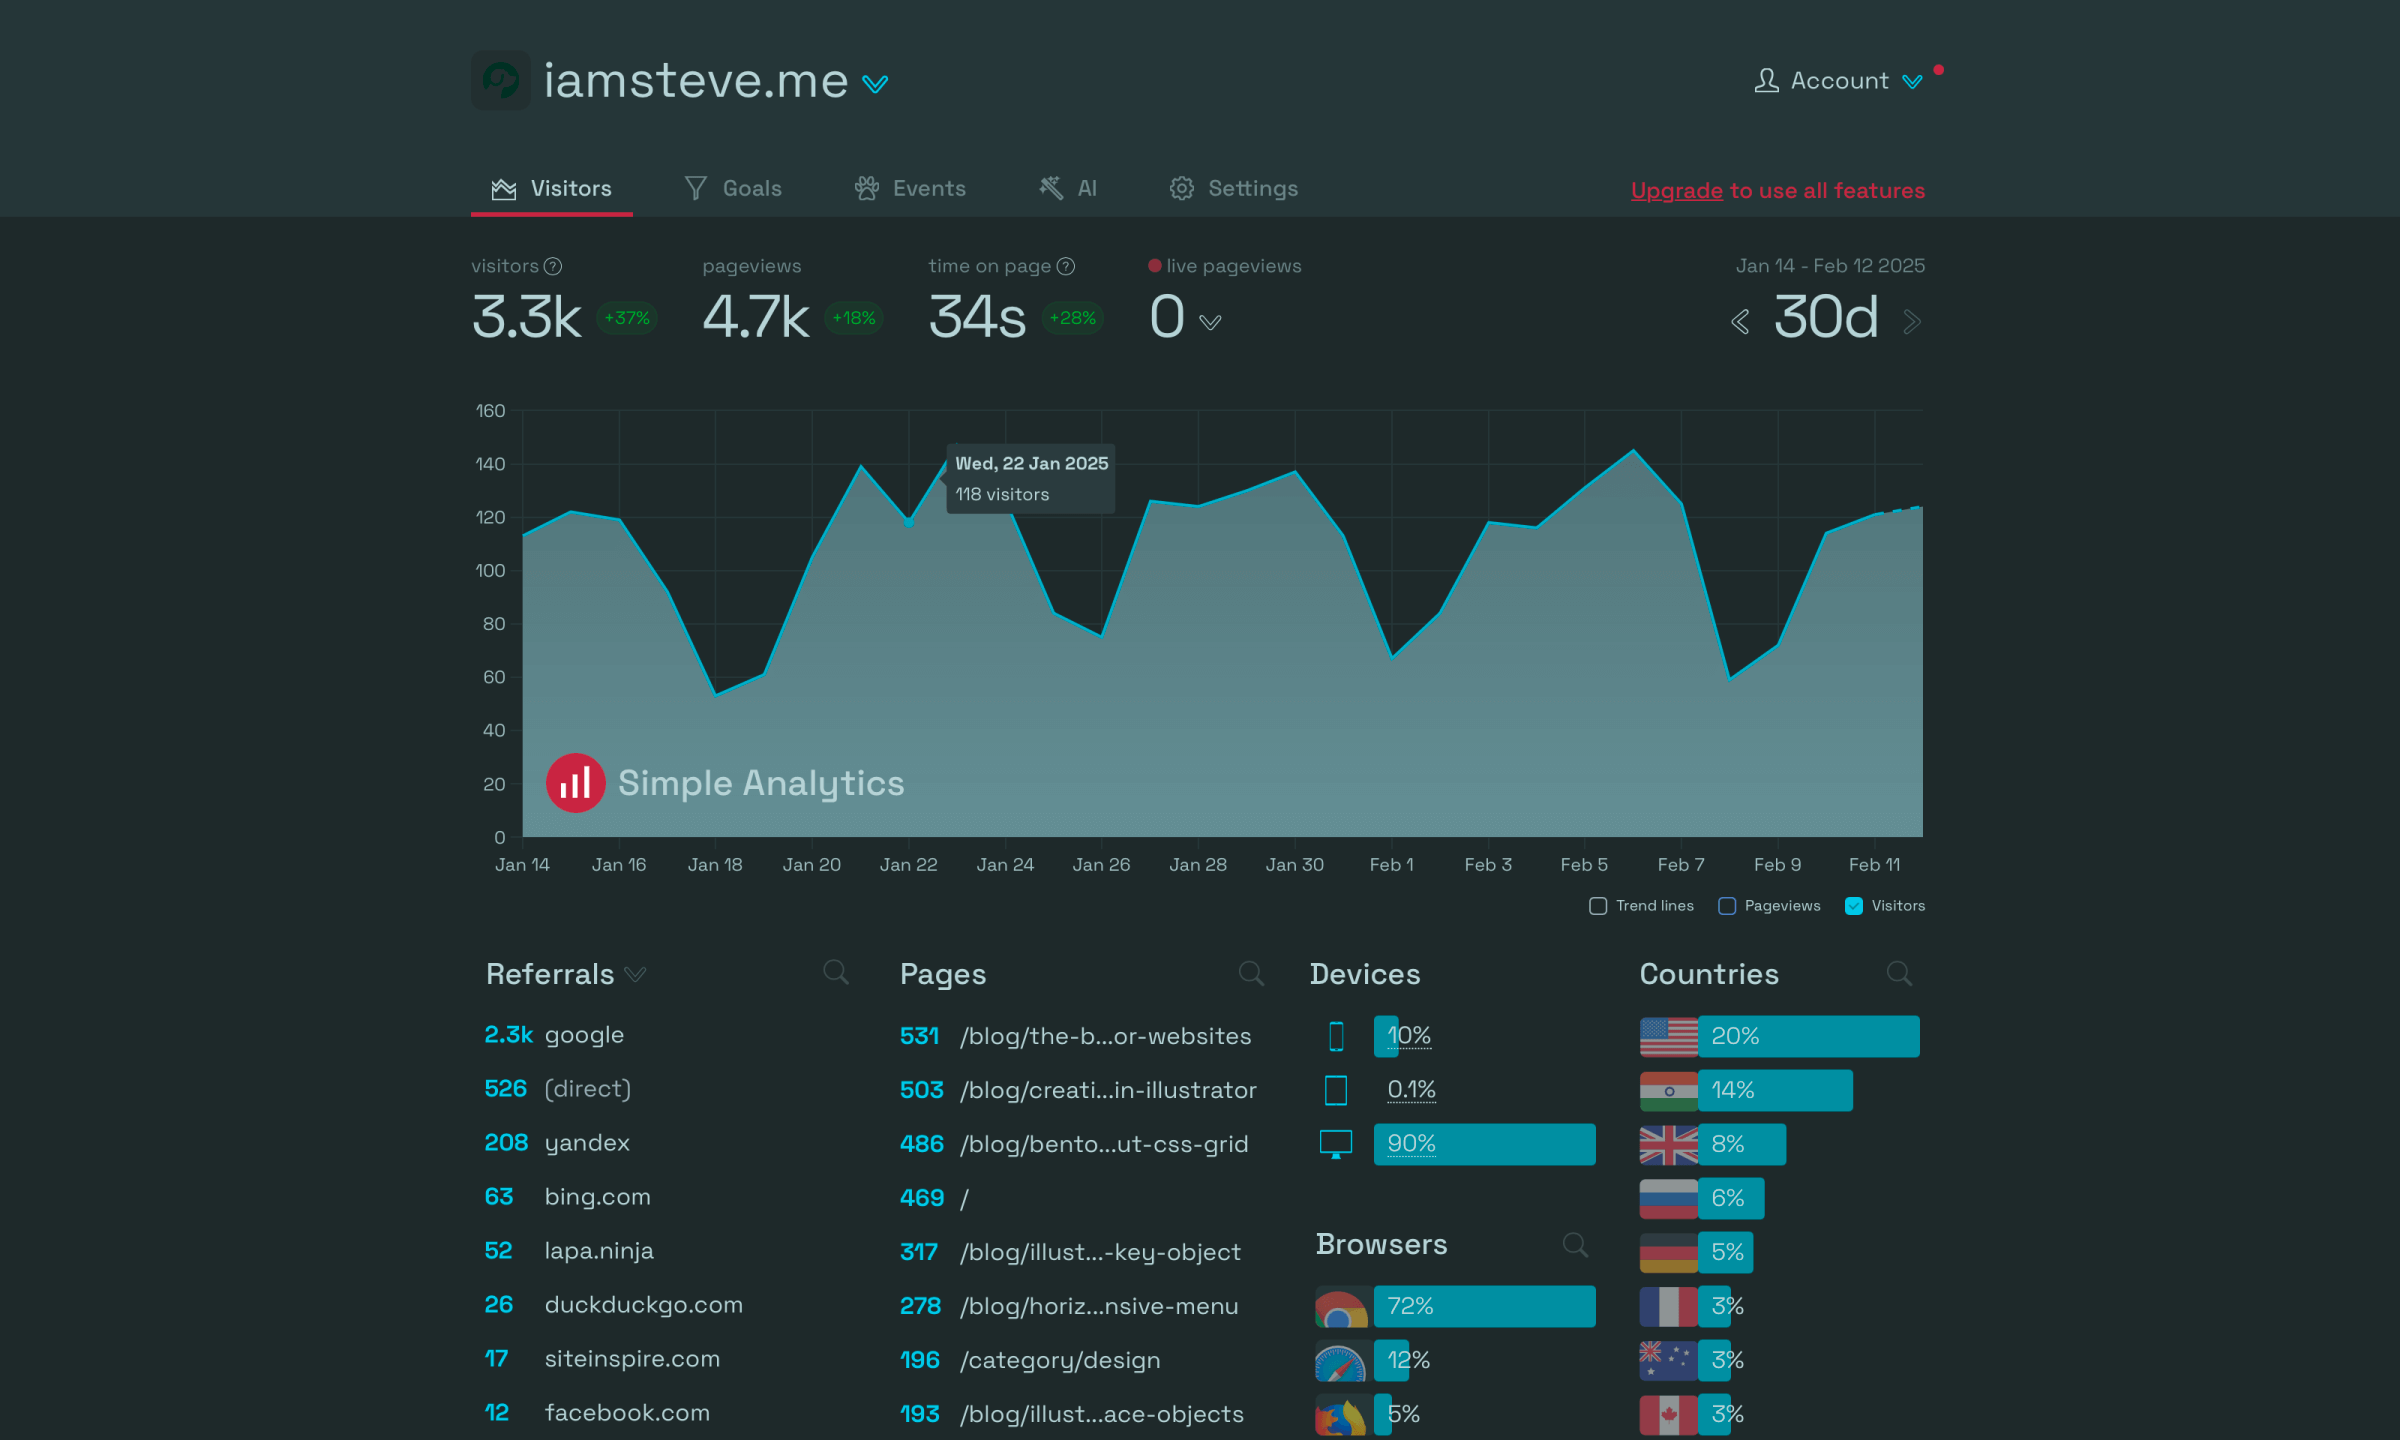Expand the live pageviews chevron
The height and width of the screenshot is (1440, 2400).
tap(1210, 322)
